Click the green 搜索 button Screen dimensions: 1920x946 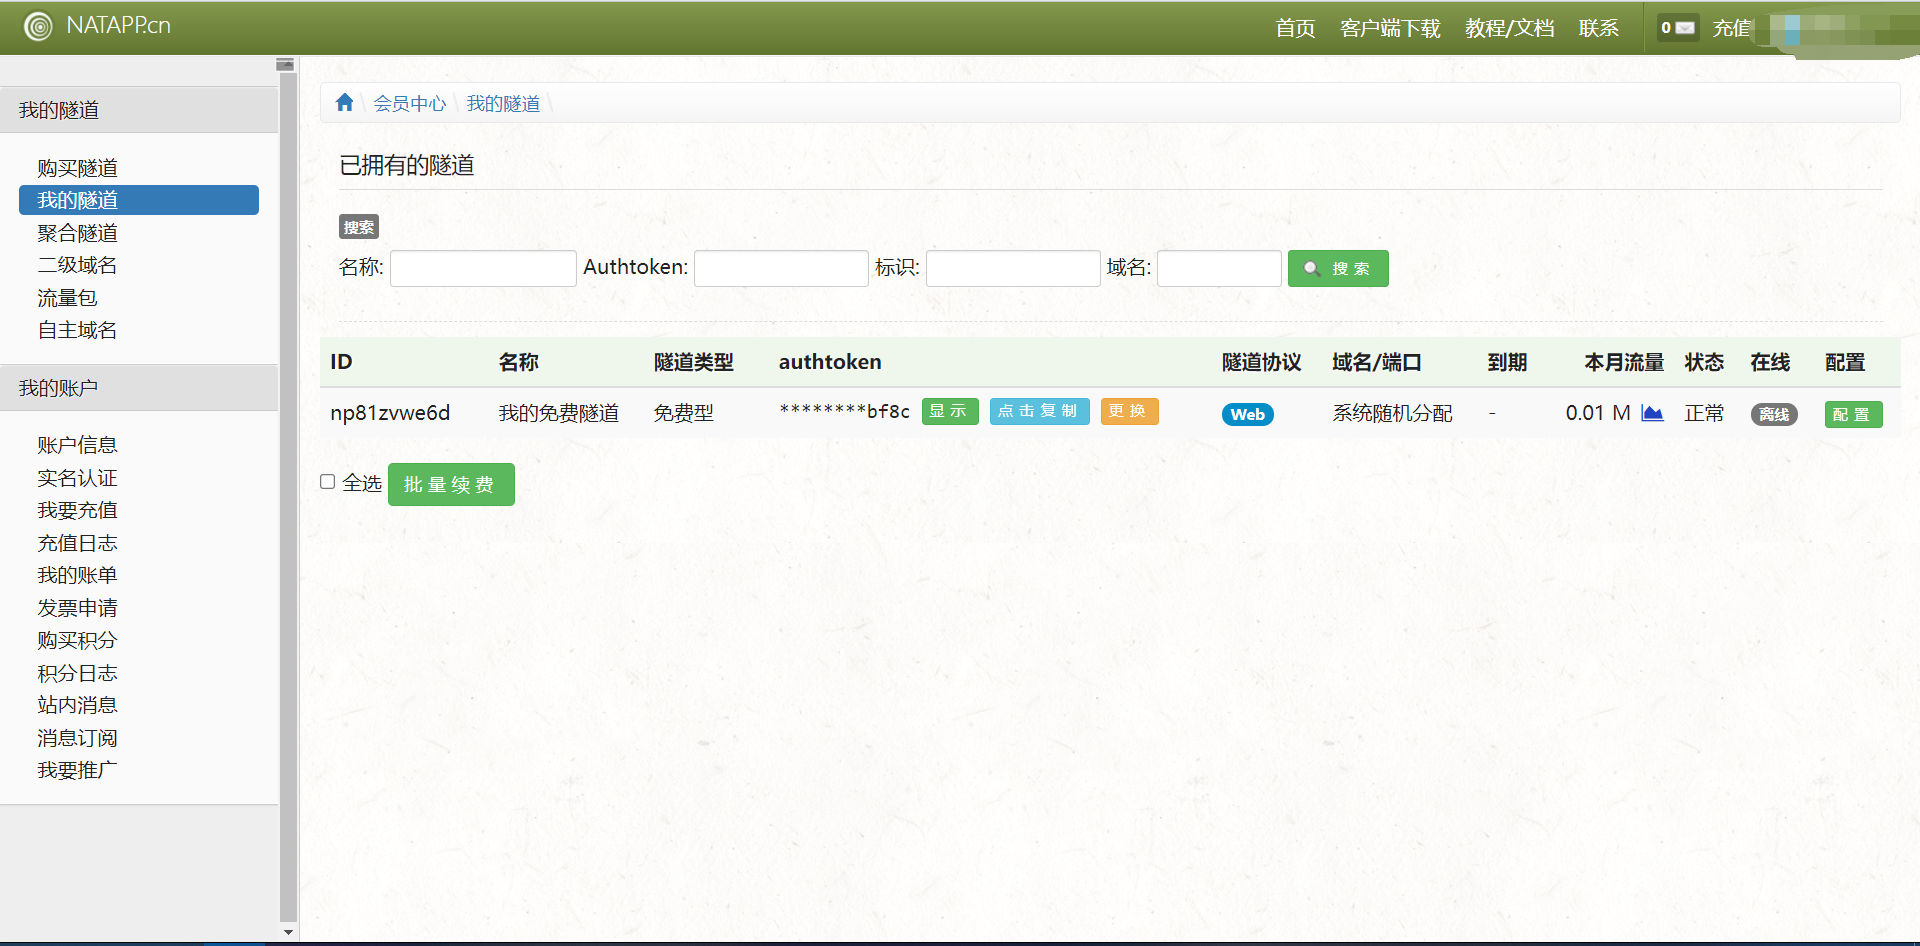pyautogui.click(x=1338, y=268)
